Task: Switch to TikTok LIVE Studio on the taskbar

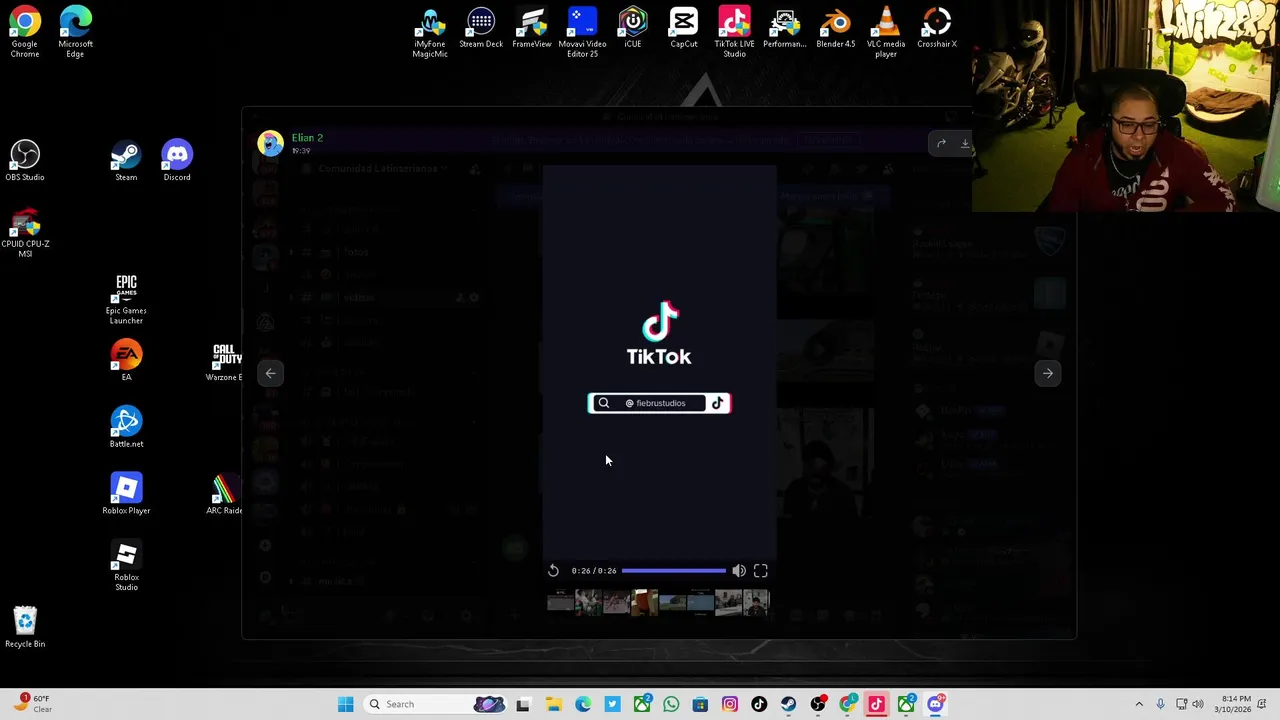Action: pos(877,704)
